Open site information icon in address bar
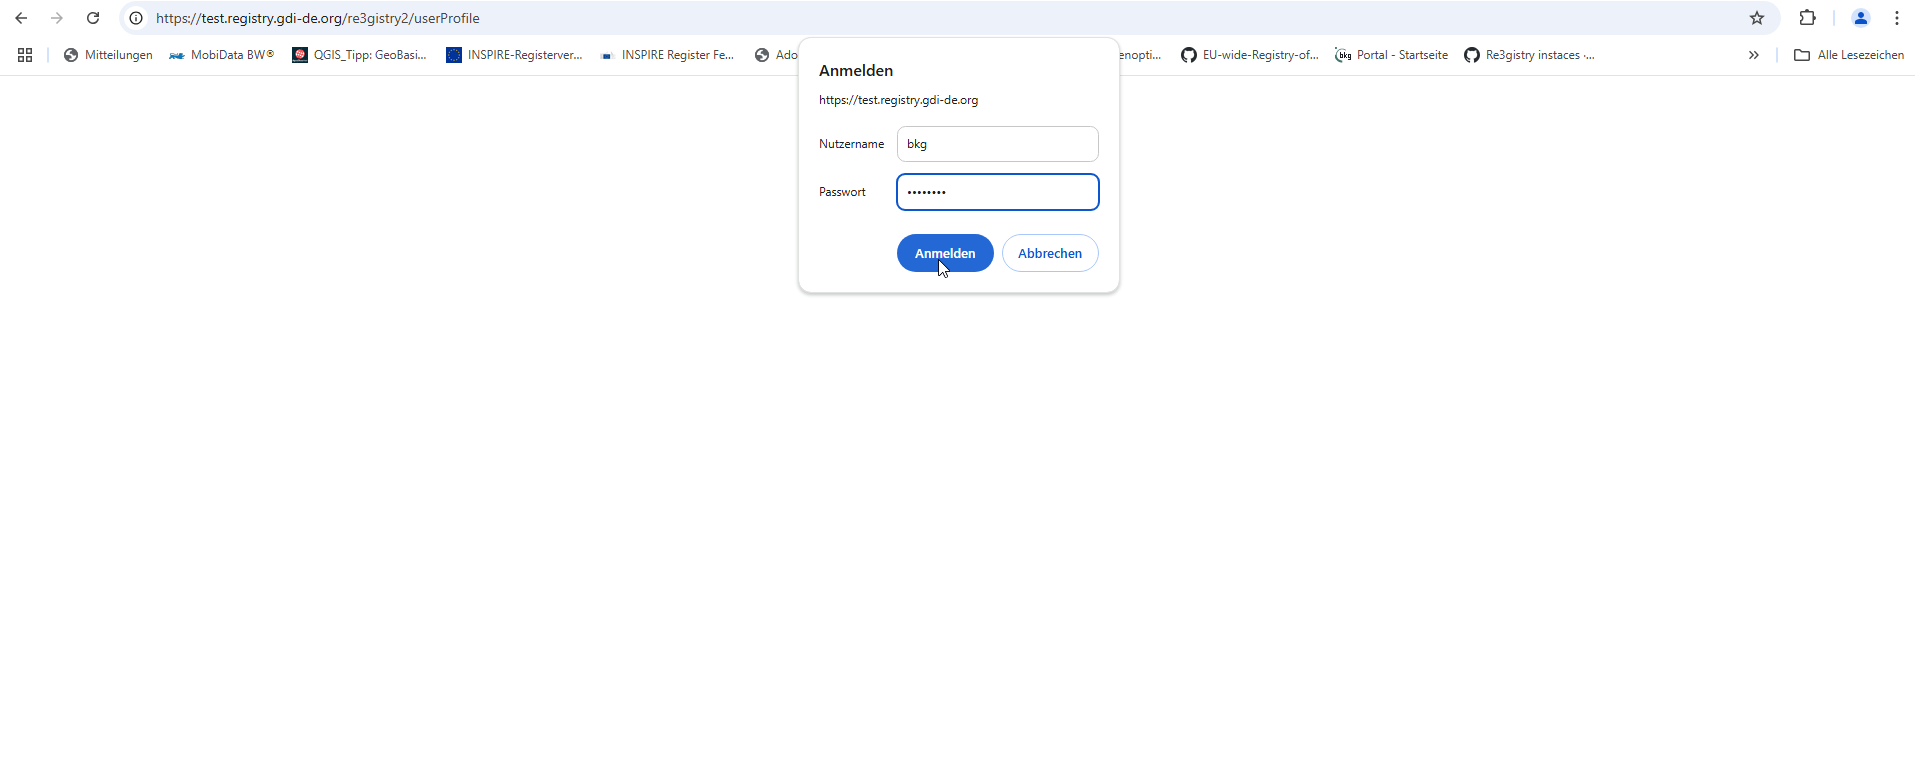 pyautogui.click(x=136, y=18)
